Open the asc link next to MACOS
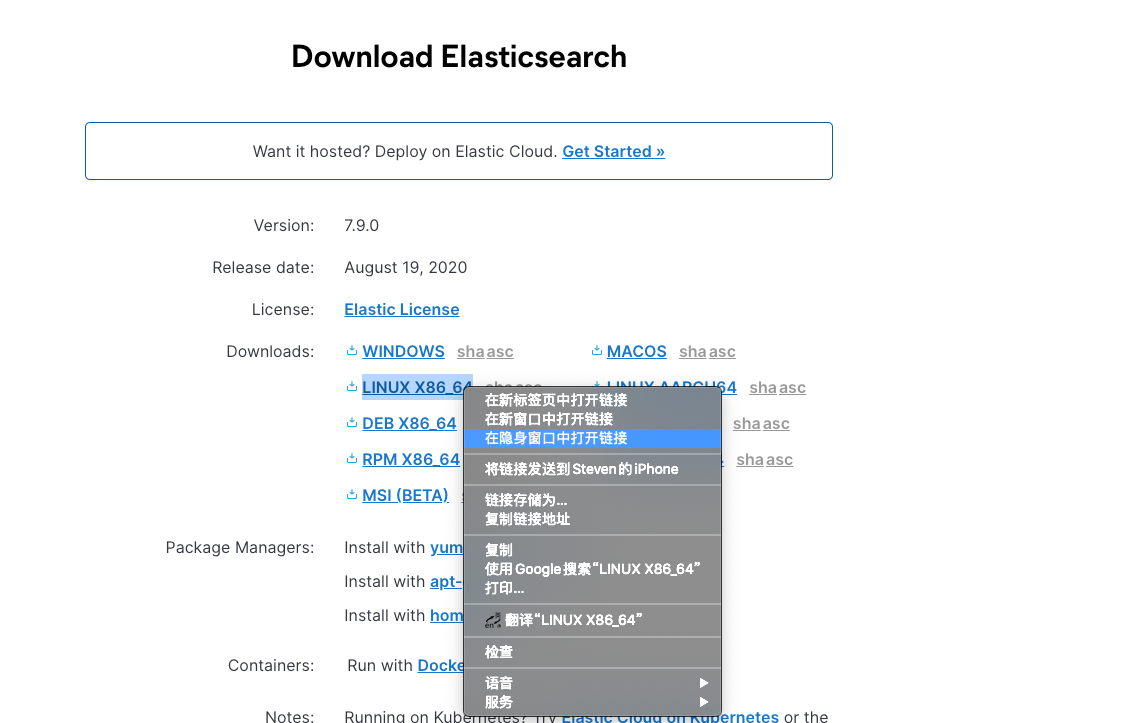The width and height of the screenshot is (1131, 723). click(722, 351)
